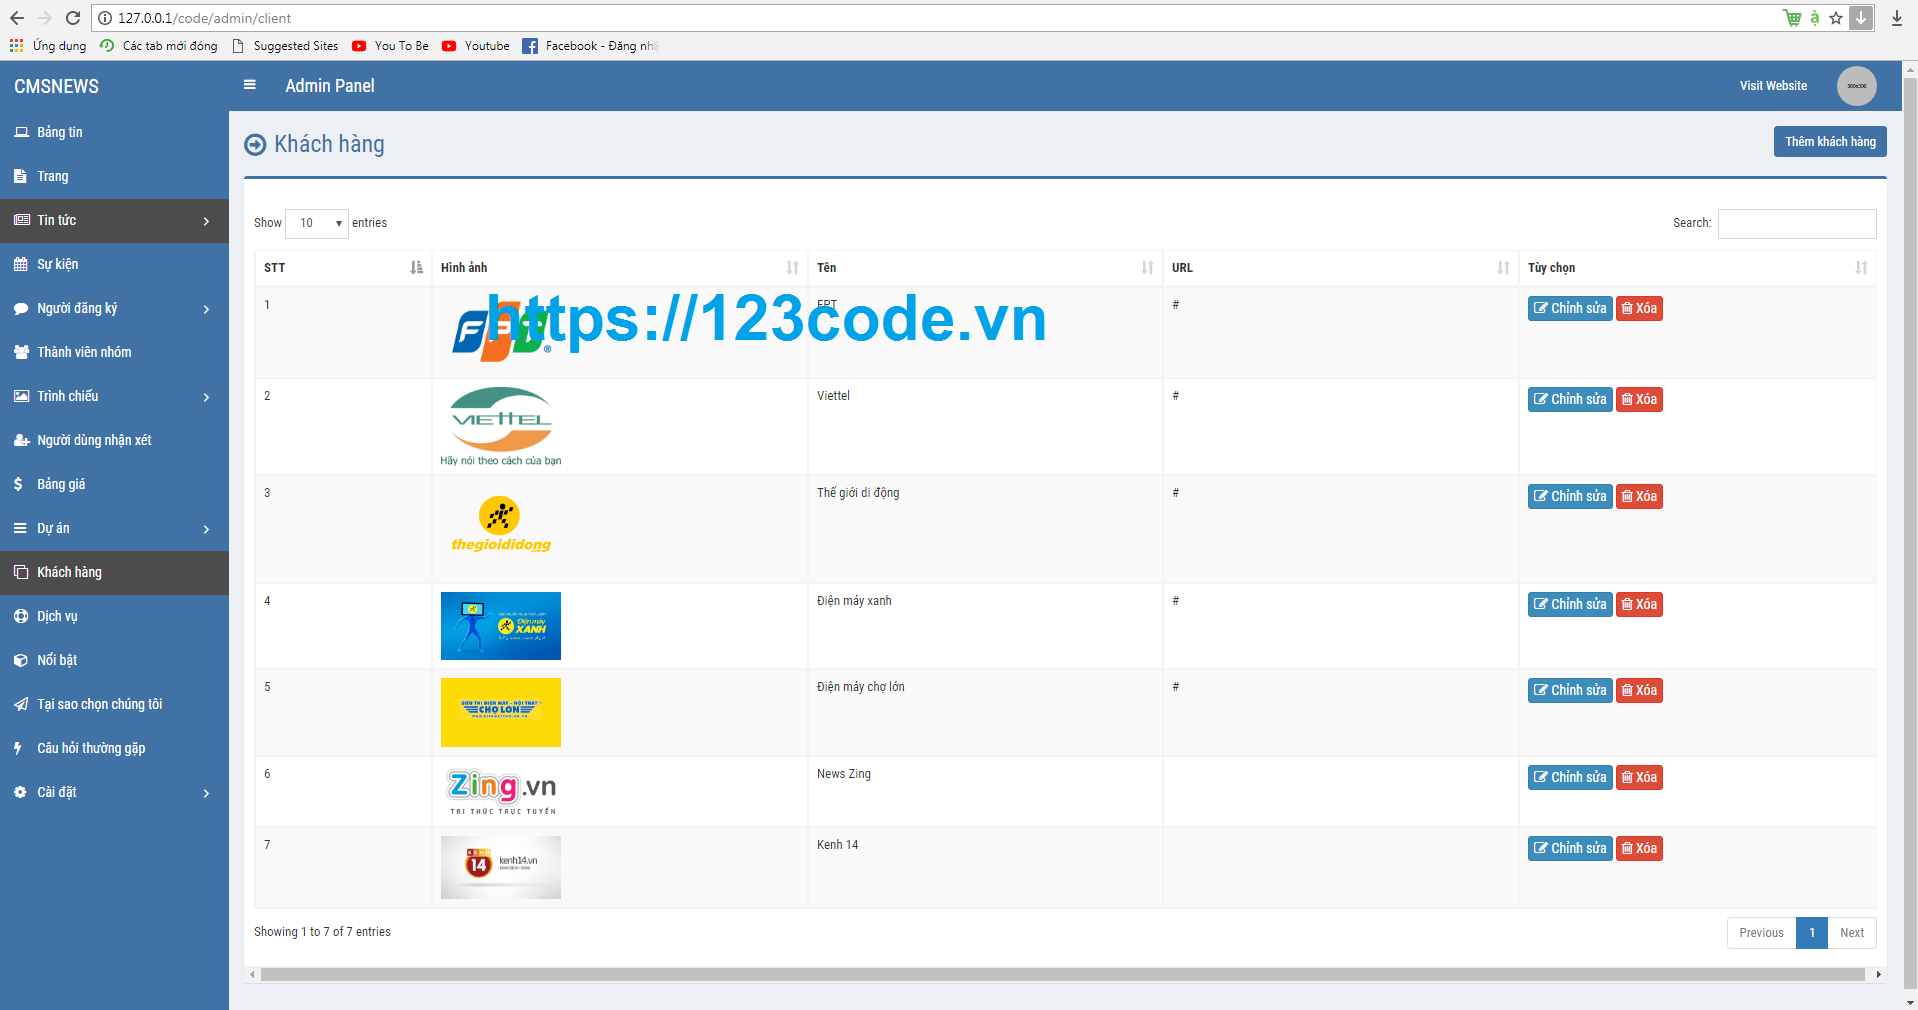Click the Sự kiện calendar icon

click(21, 263)
